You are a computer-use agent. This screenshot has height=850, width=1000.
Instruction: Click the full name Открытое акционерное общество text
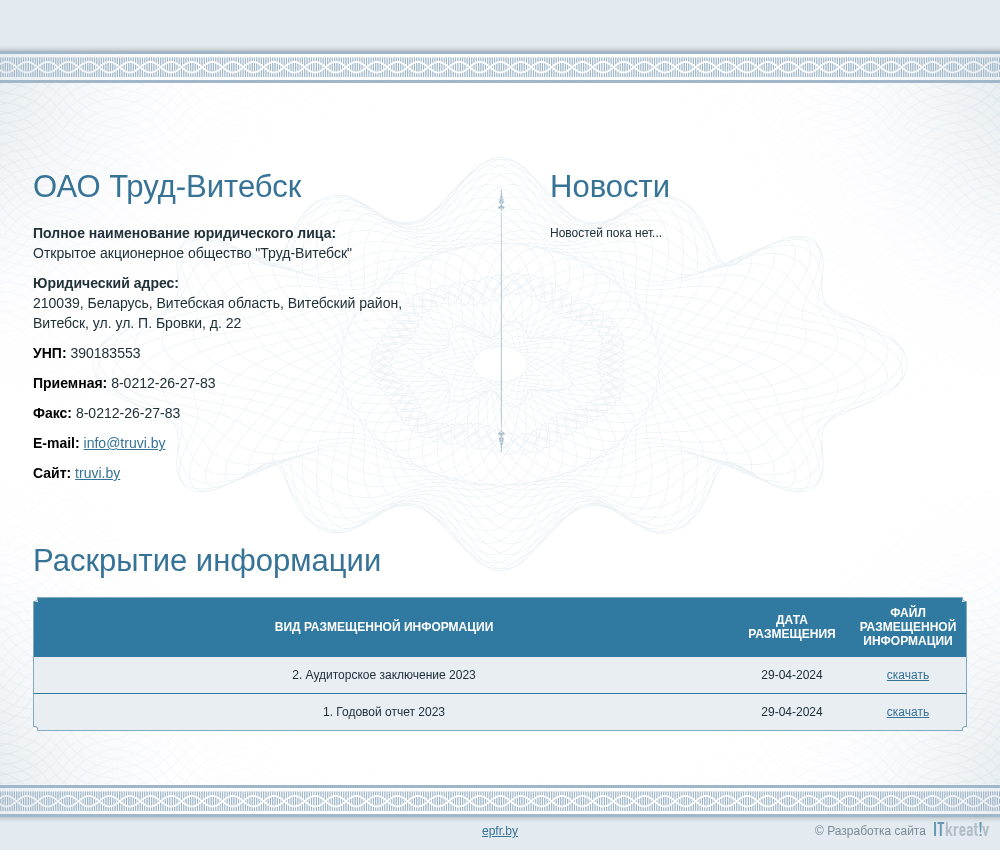pyautogui.click(x=193, y=253)
